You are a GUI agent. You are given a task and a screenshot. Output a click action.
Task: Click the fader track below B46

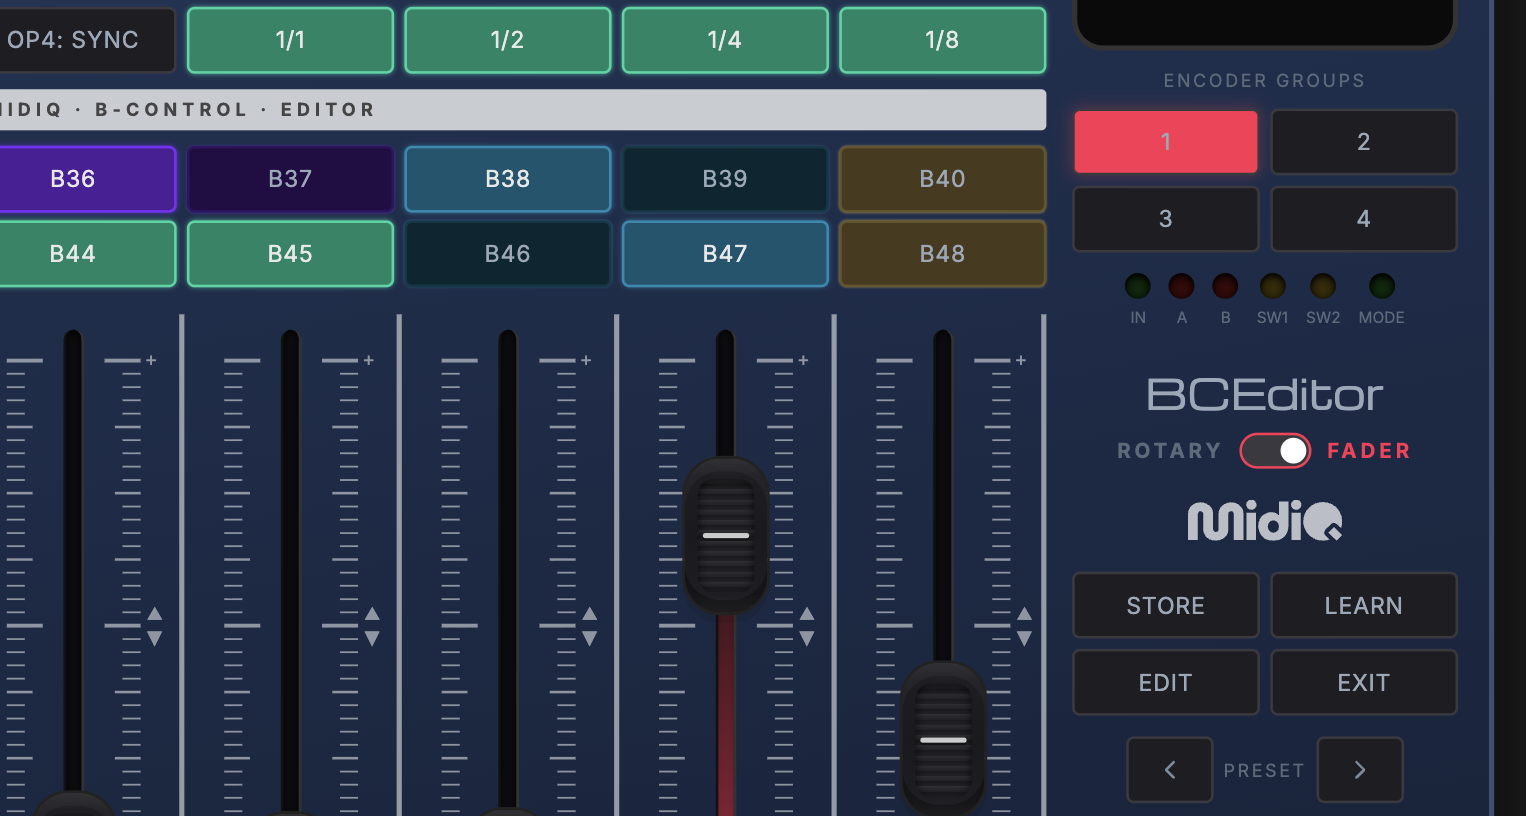click(508, 570)
